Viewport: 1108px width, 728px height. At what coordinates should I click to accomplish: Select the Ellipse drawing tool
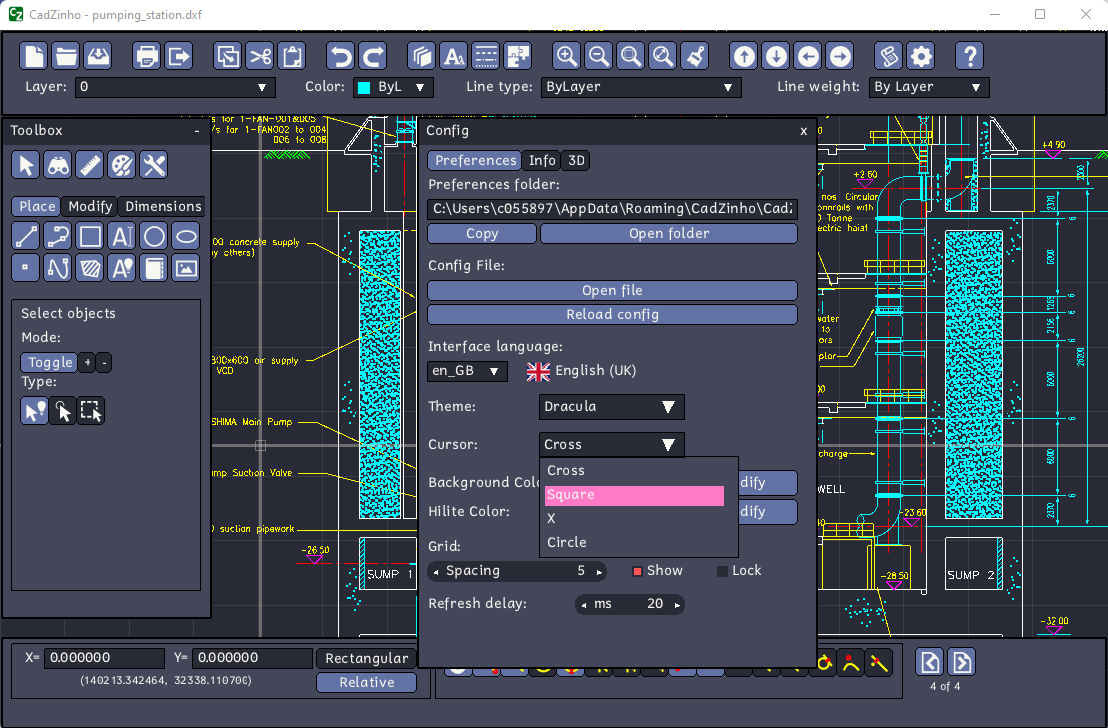(x=186, y=236)
